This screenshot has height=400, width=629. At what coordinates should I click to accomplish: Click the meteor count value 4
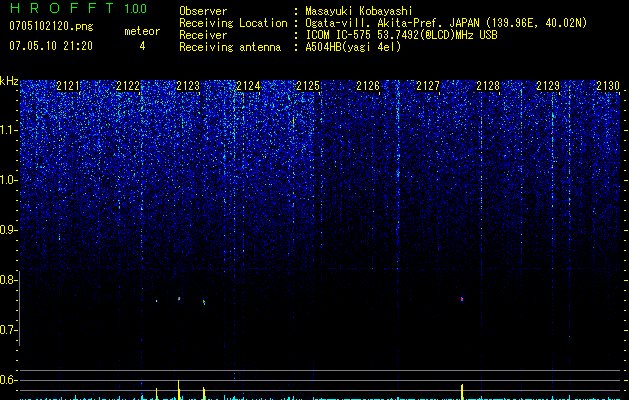tap(142, 46)
